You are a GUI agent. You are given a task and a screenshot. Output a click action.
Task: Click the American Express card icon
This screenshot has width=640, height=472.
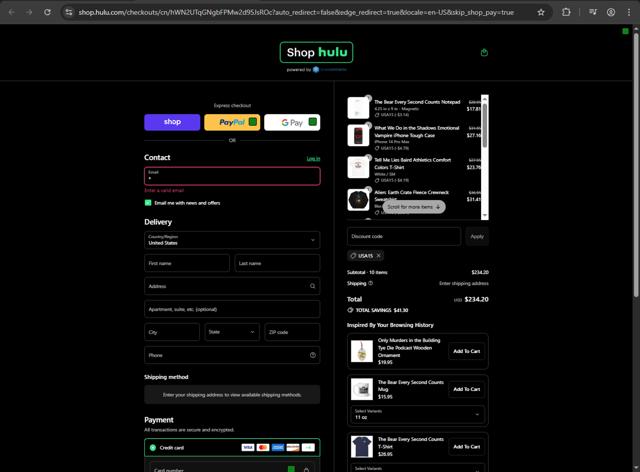[x=278, y=448]
